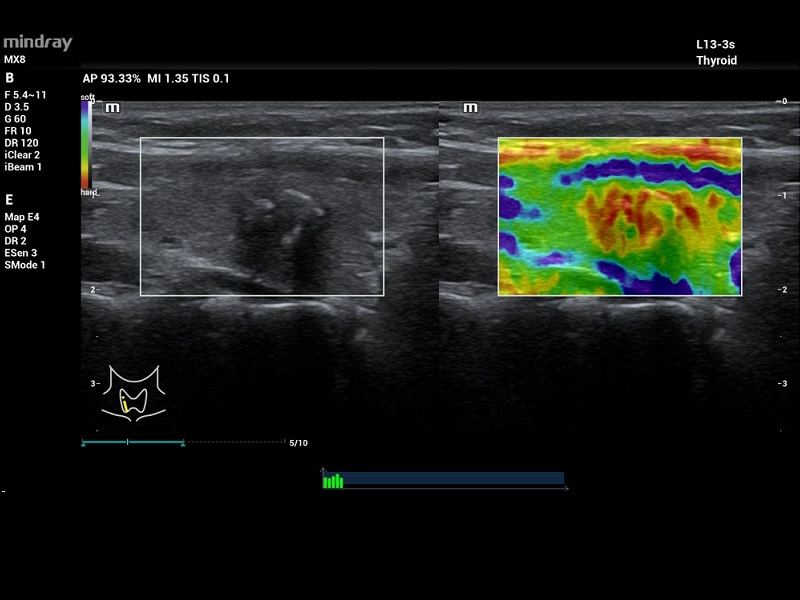This screenshot has height=600, width=800.
Task: Click the L13-3s probe label
Action: coord(716,46)
